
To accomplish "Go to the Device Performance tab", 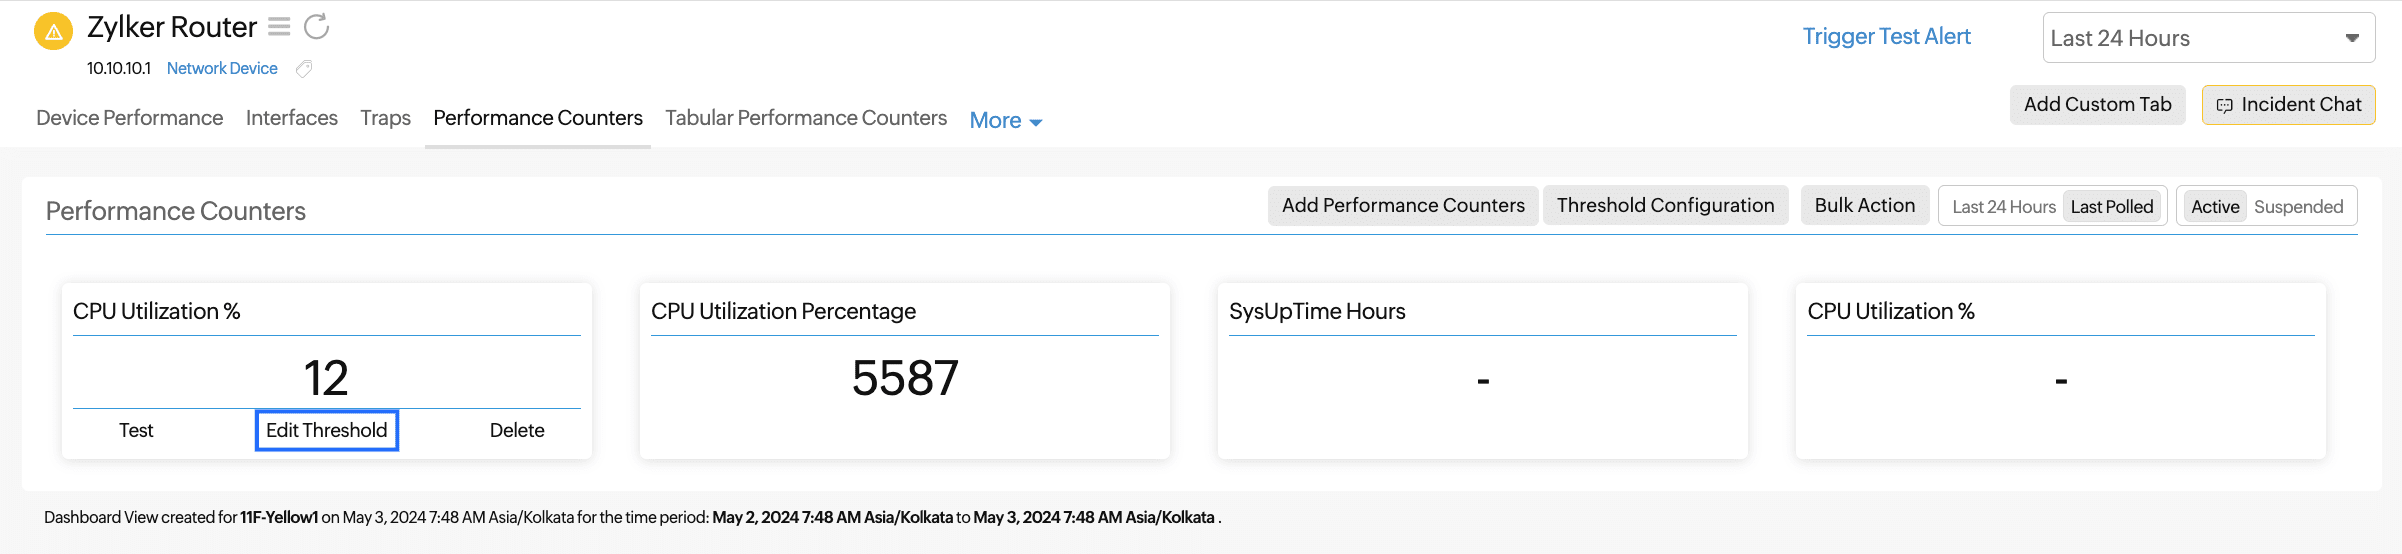I will click(x=130, y=118).
